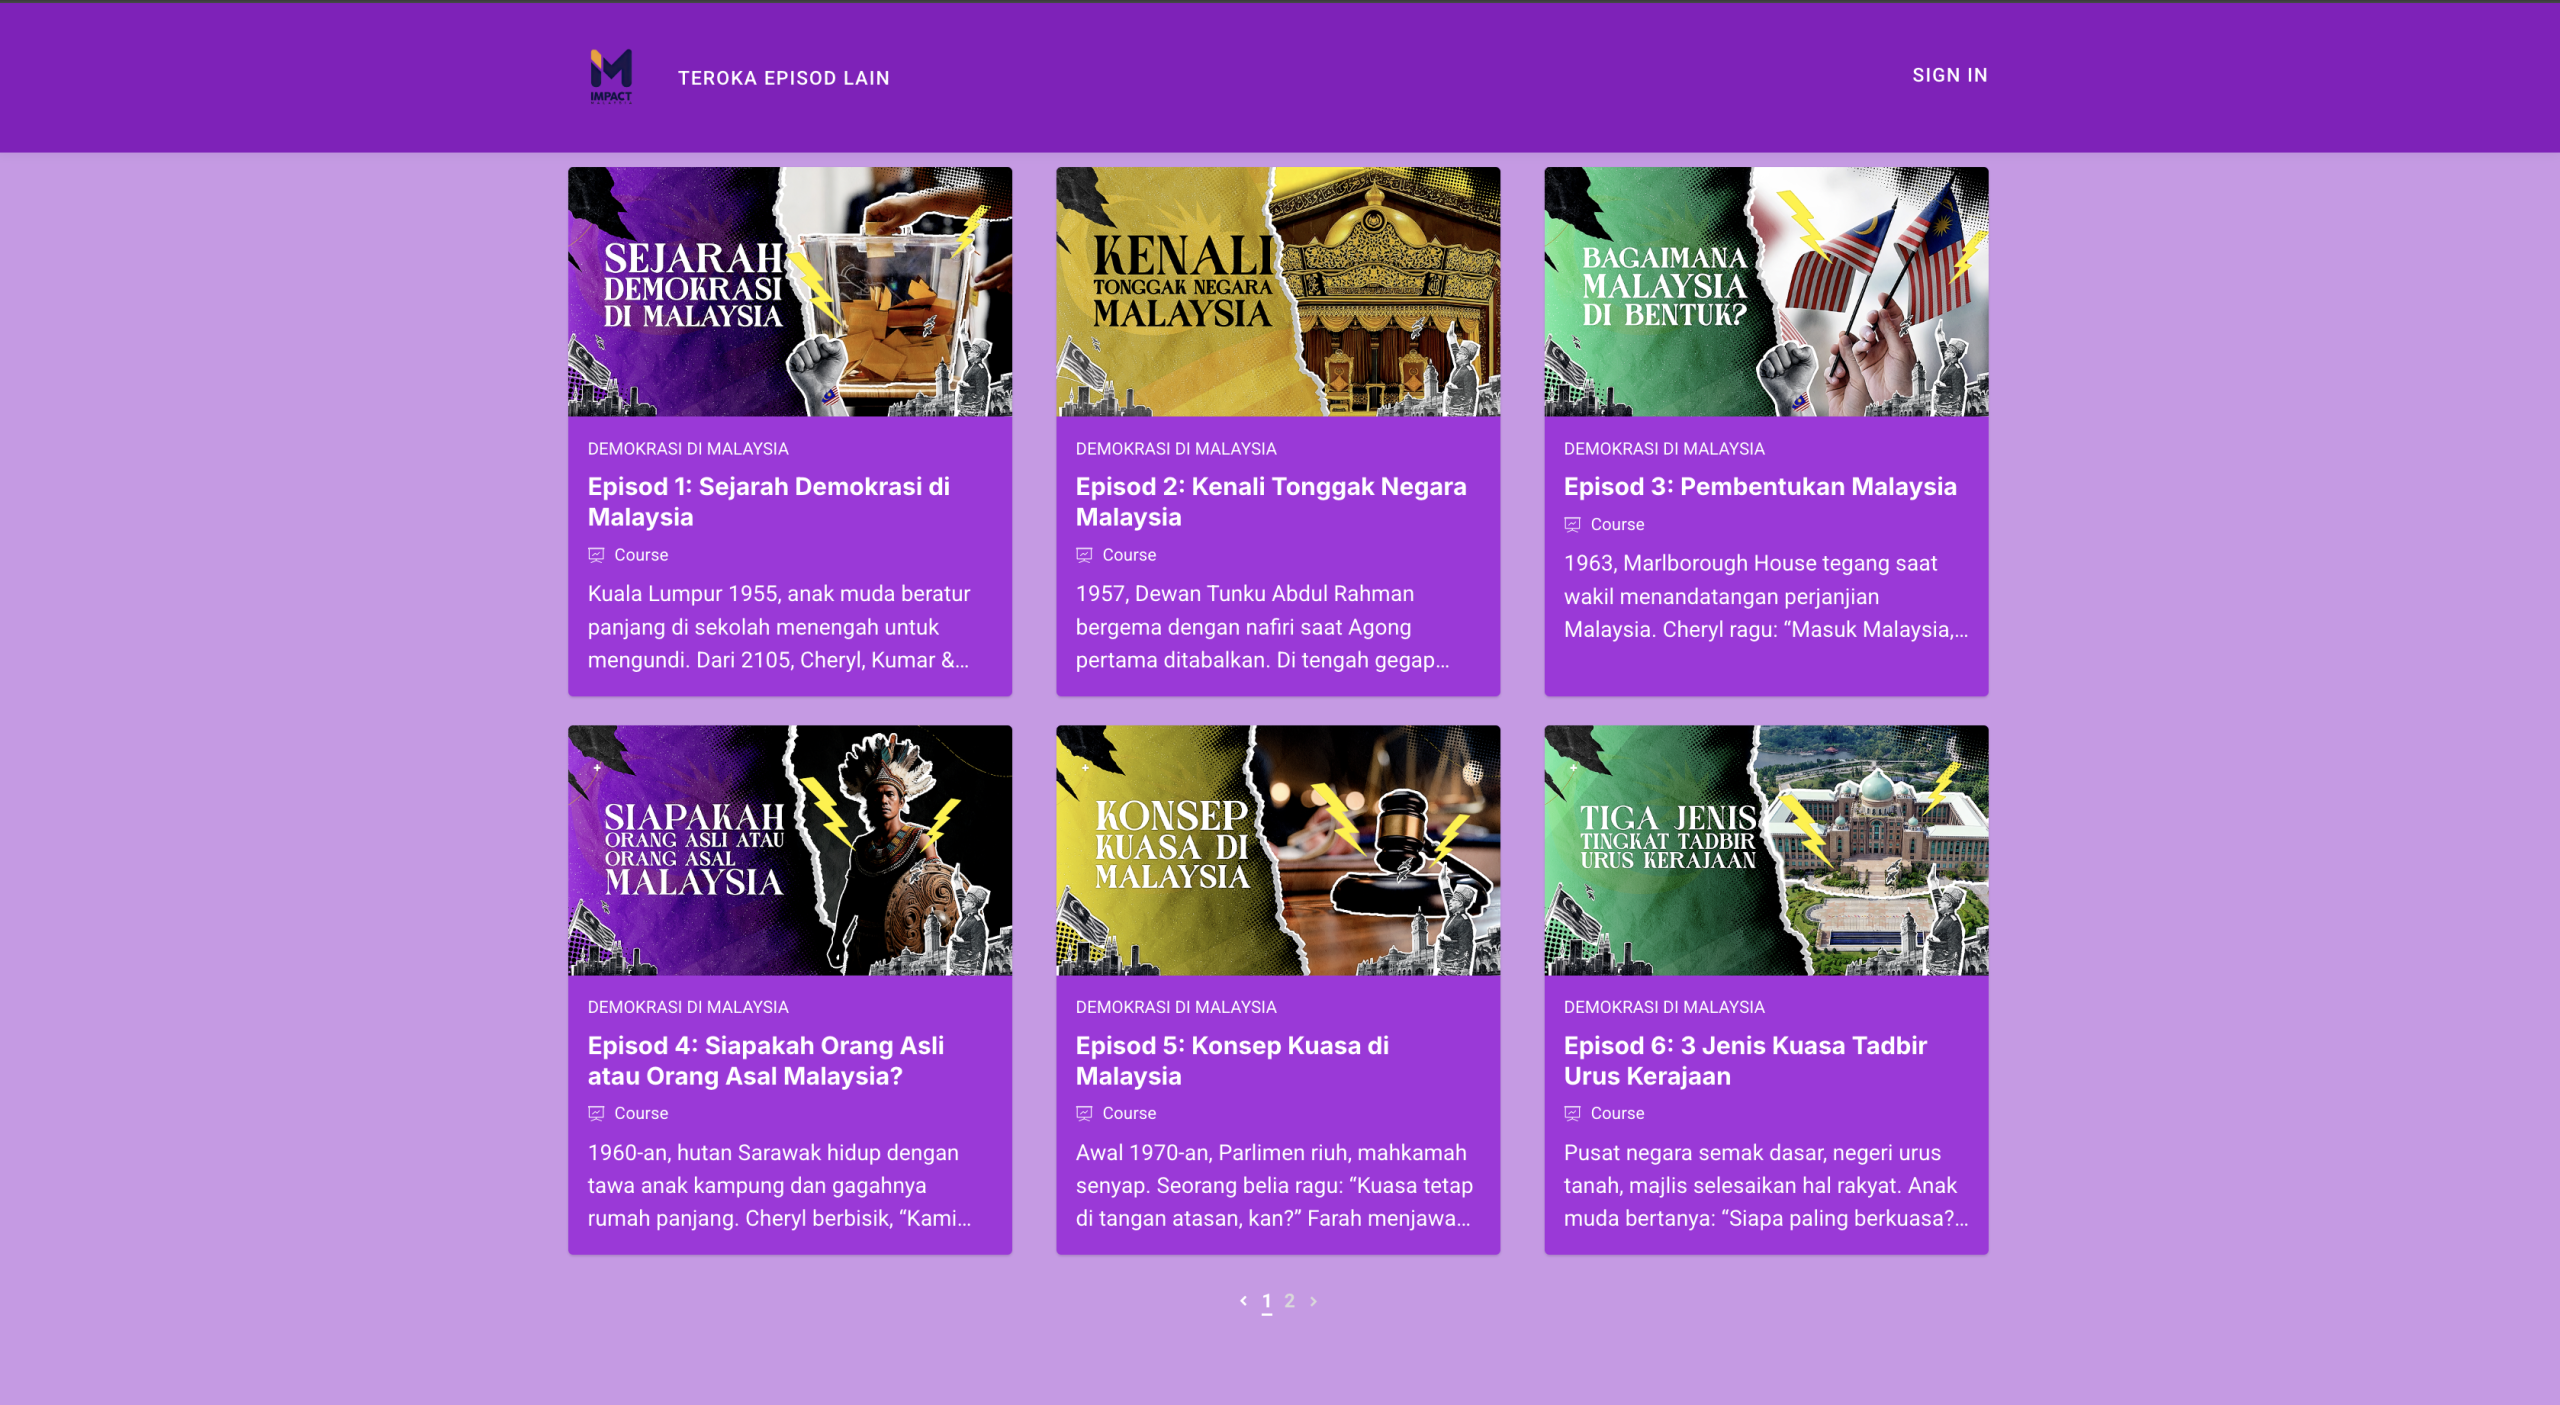Select page 1 in pagination
The image size is (2560, 1405).
click(x=1266, y=1301)
